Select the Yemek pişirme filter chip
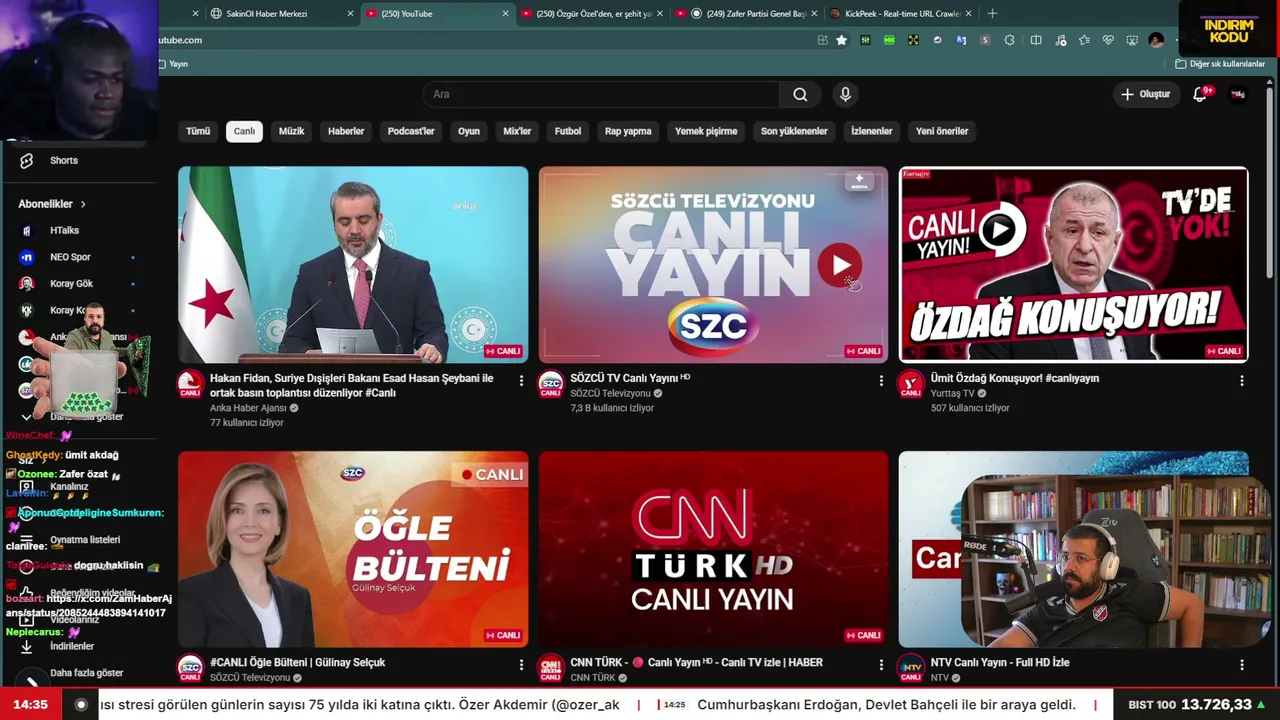This screenshot has height=720, width=1280. click(706, 131)
